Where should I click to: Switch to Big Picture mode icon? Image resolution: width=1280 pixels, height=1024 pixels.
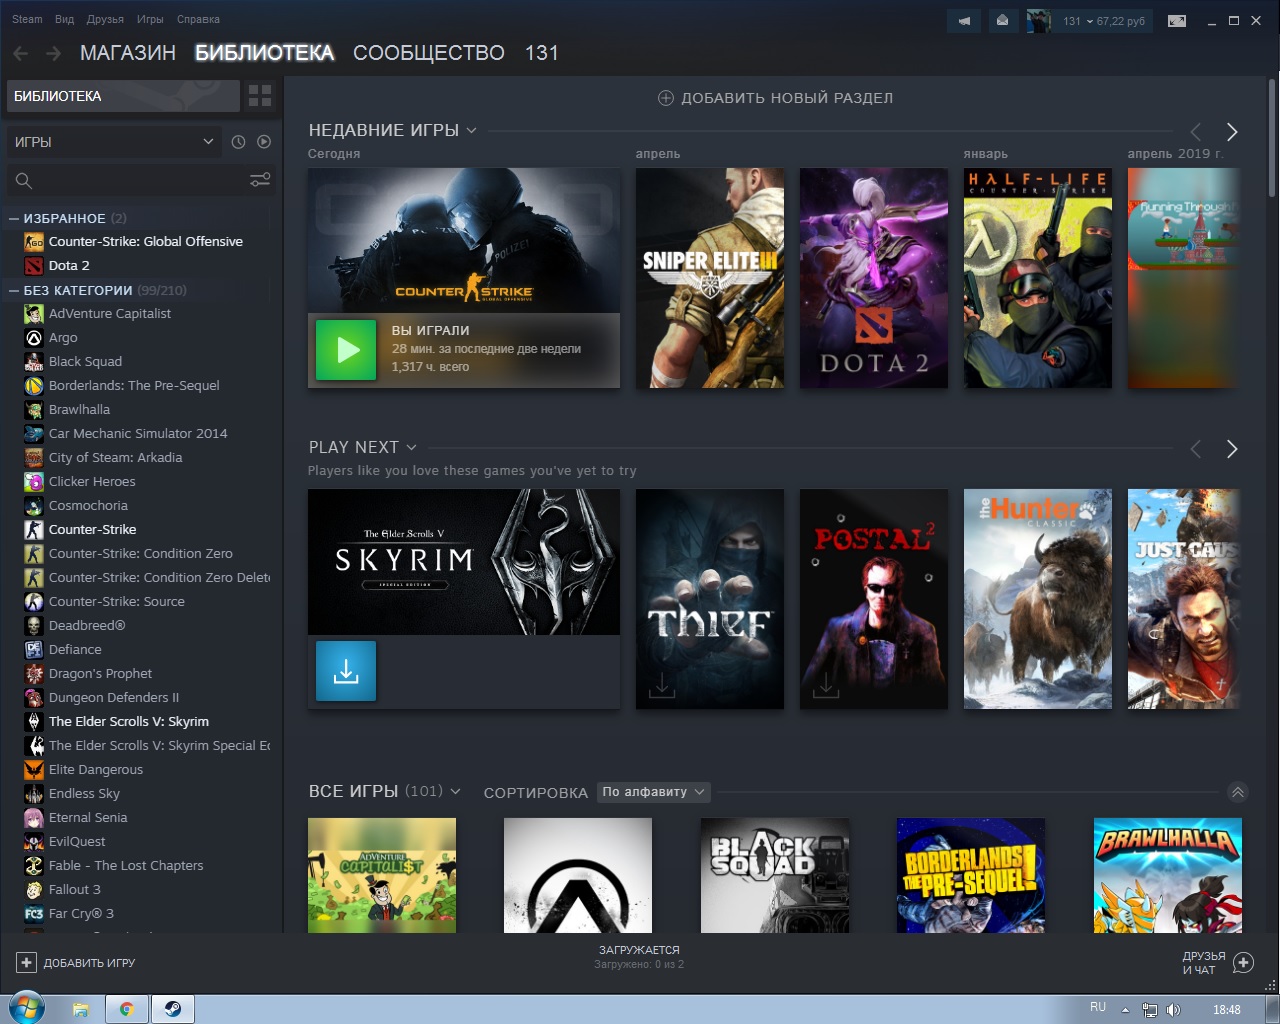1177,21
